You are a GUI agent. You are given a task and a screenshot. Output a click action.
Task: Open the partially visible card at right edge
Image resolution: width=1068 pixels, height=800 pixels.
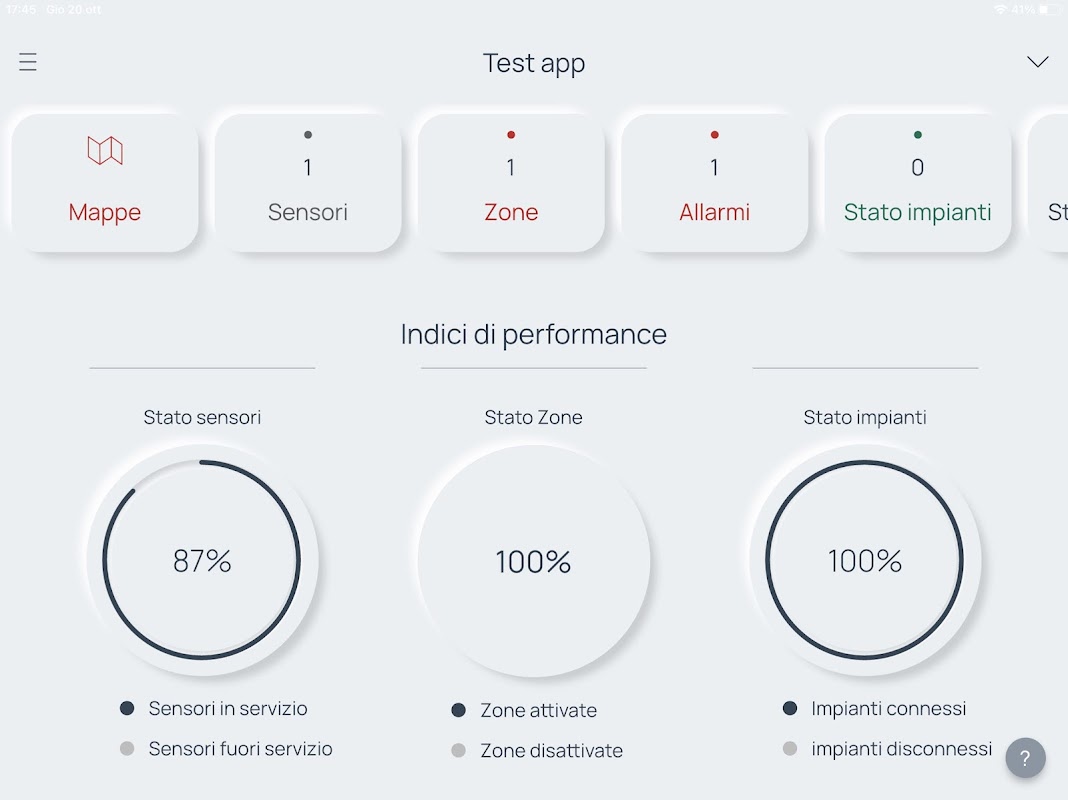(1050, 182)
